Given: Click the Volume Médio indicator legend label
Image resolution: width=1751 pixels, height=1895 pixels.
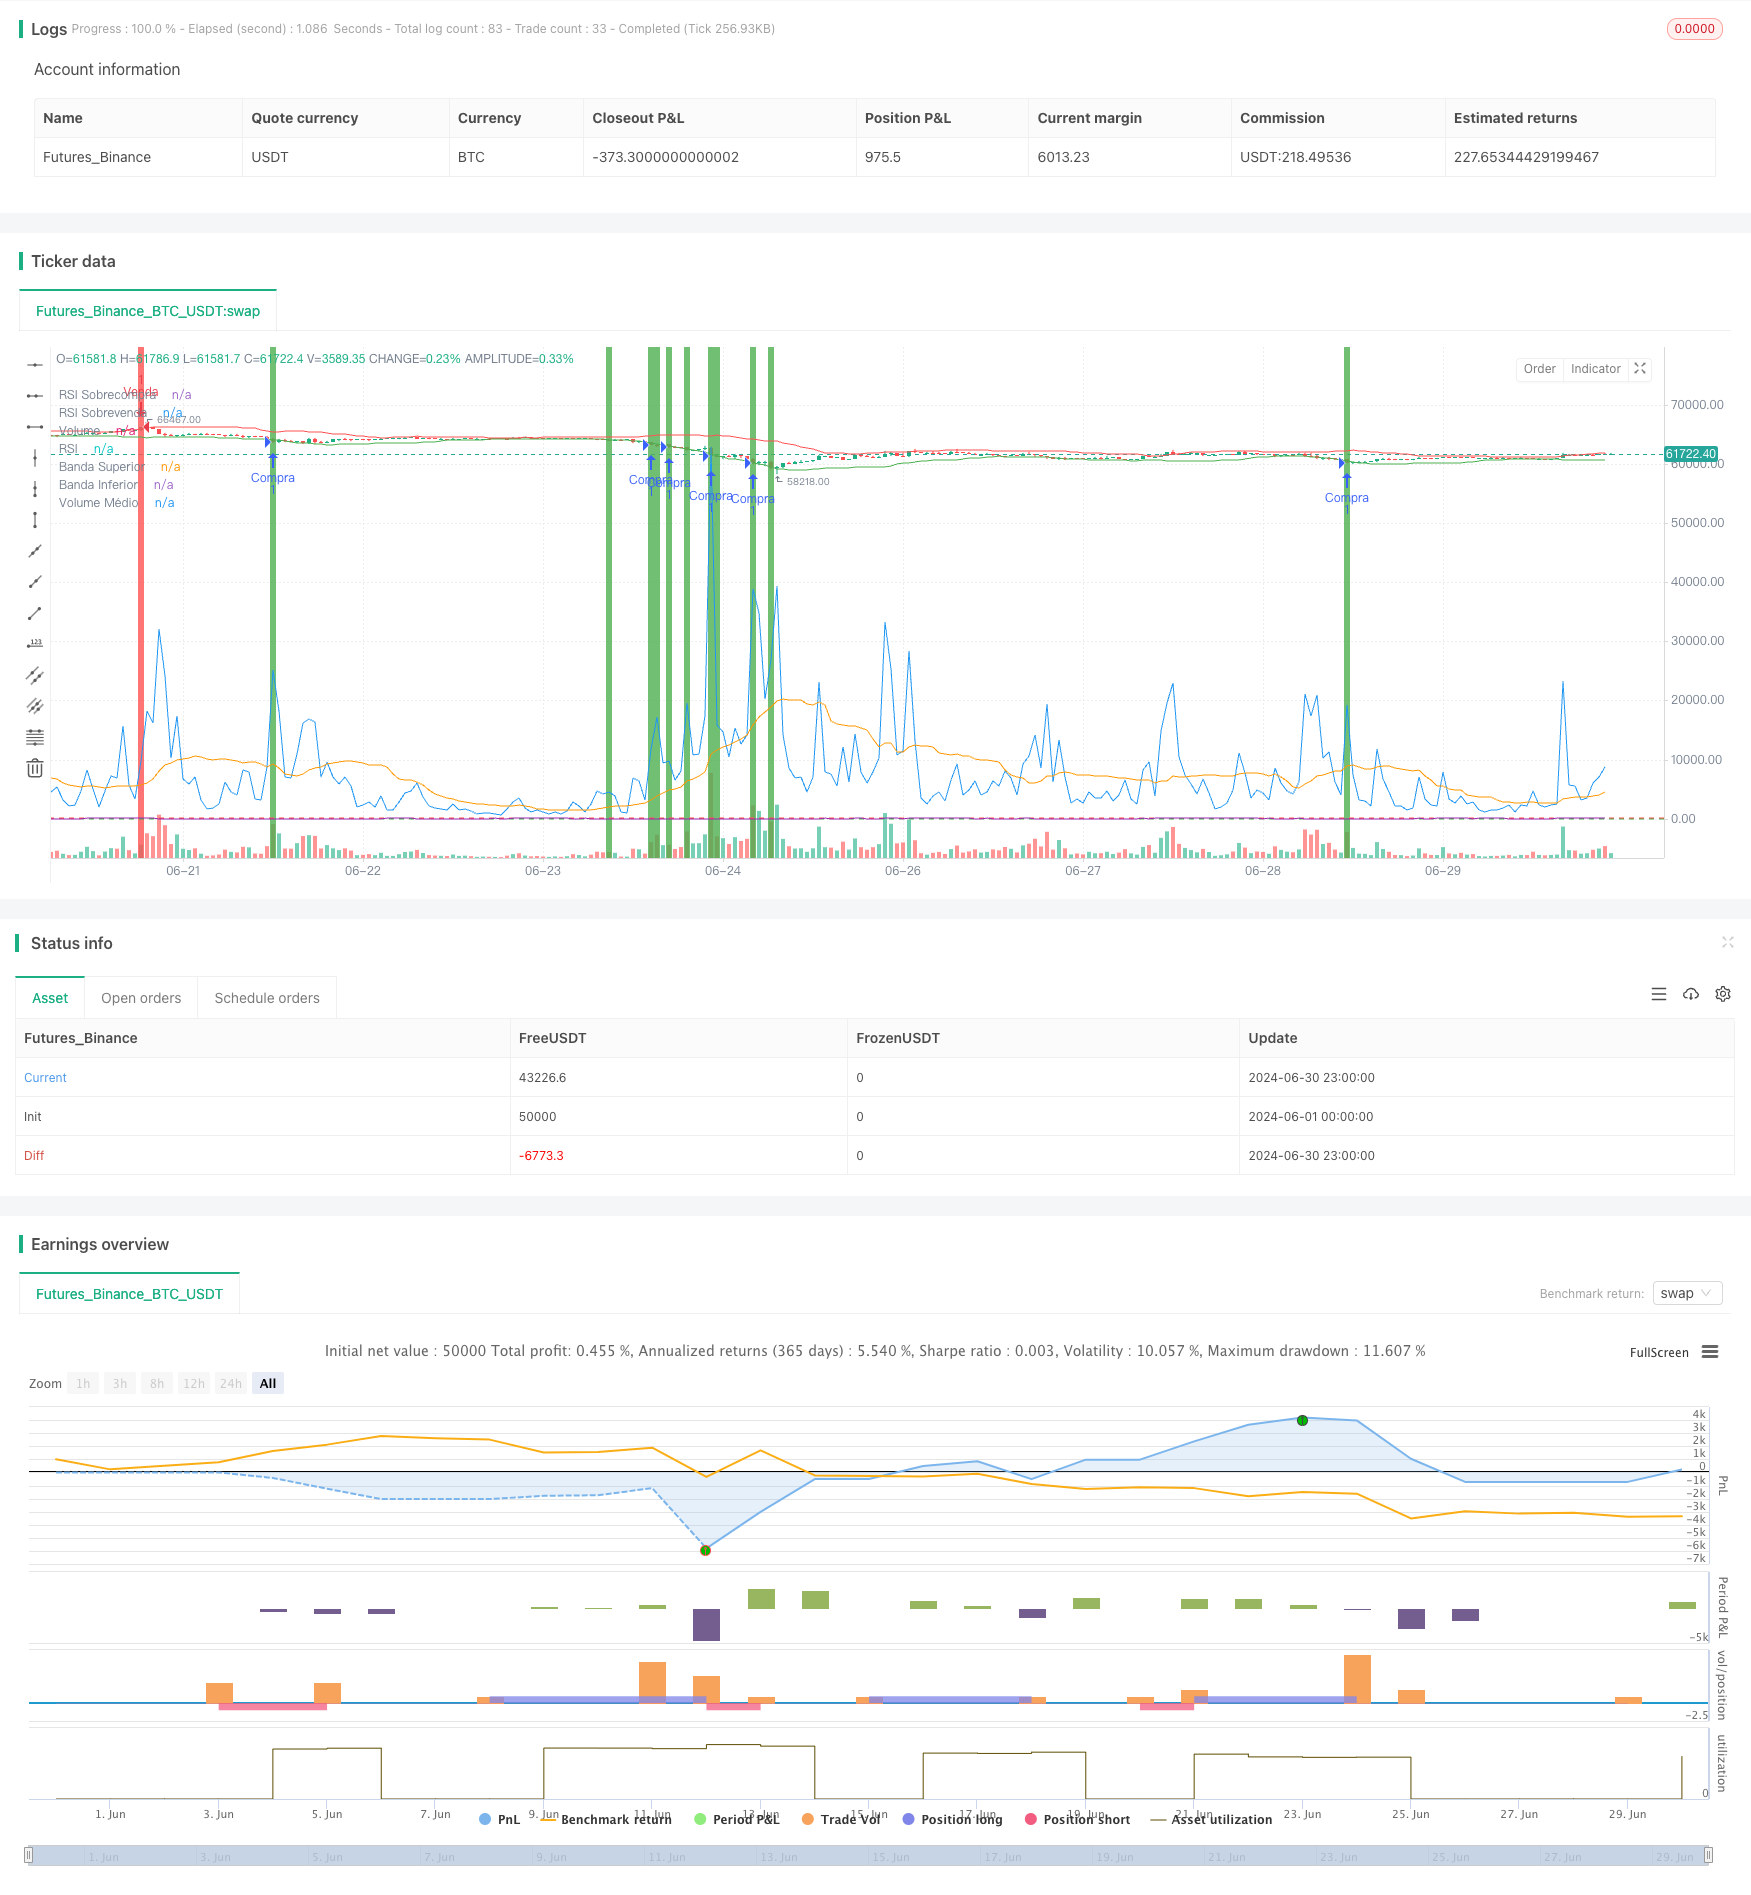Looking at the screenshot, I should coord(98,503).
